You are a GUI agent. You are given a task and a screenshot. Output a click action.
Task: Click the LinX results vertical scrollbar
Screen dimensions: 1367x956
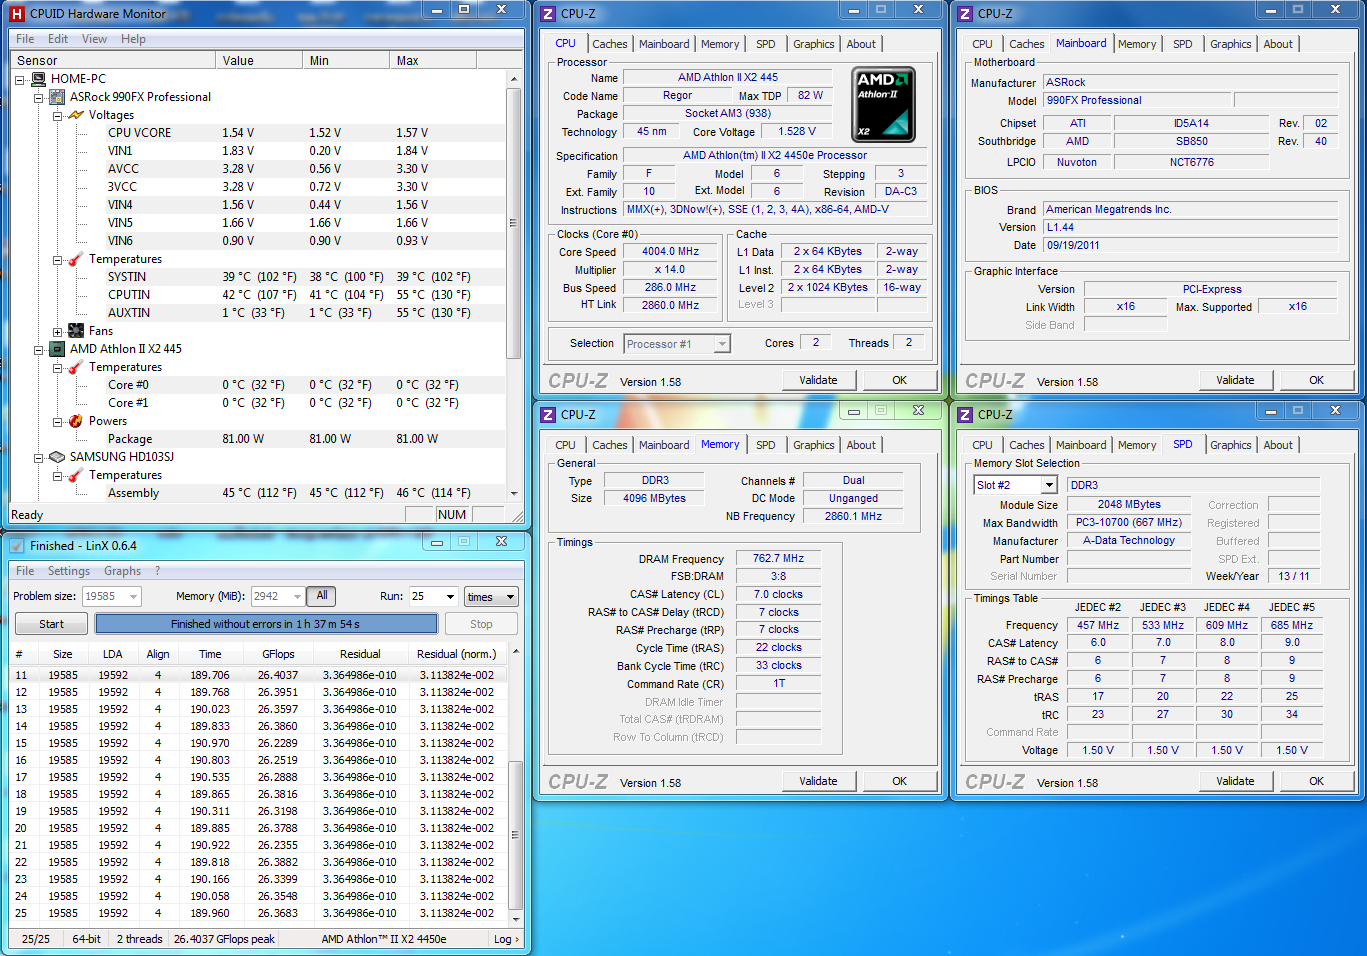point(516,784)
